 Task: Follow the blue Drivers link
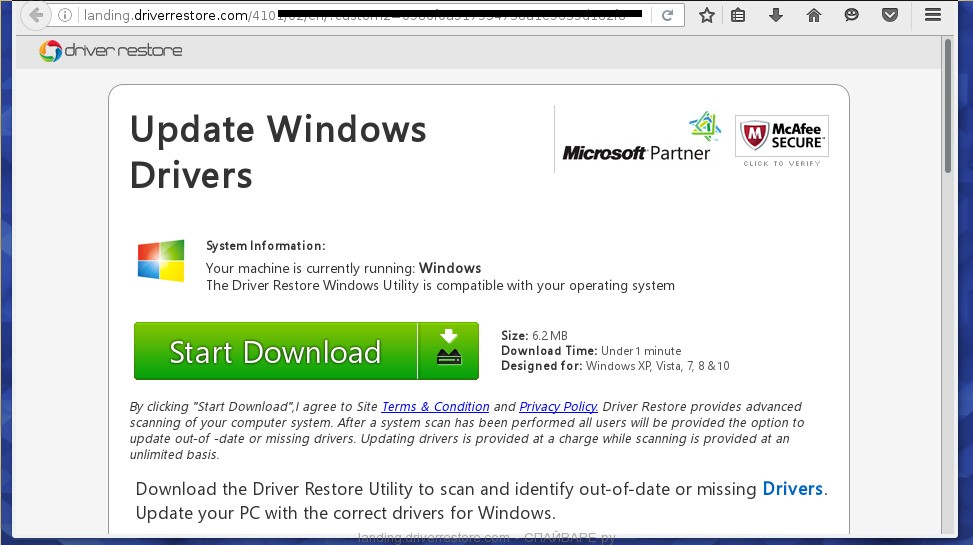pos(793,489)
